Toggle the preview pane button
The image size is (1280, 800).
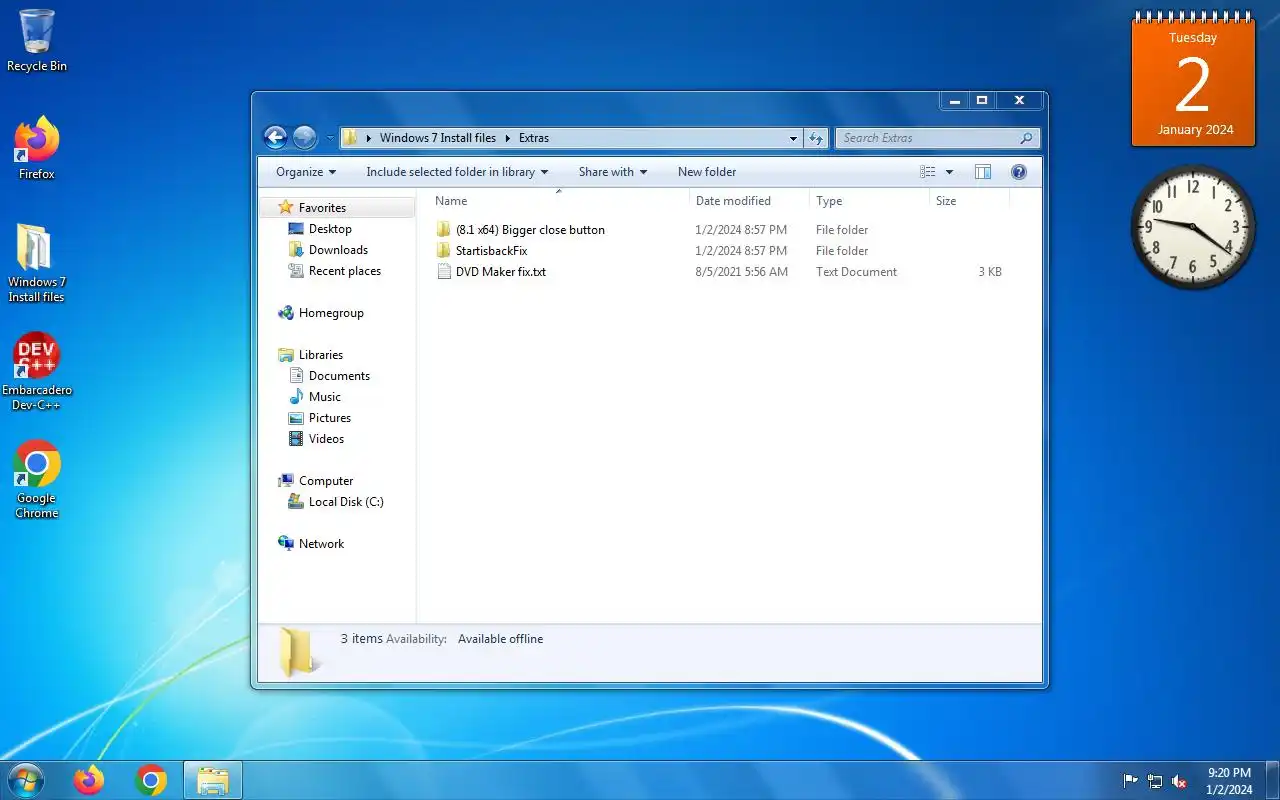point(983,172)
